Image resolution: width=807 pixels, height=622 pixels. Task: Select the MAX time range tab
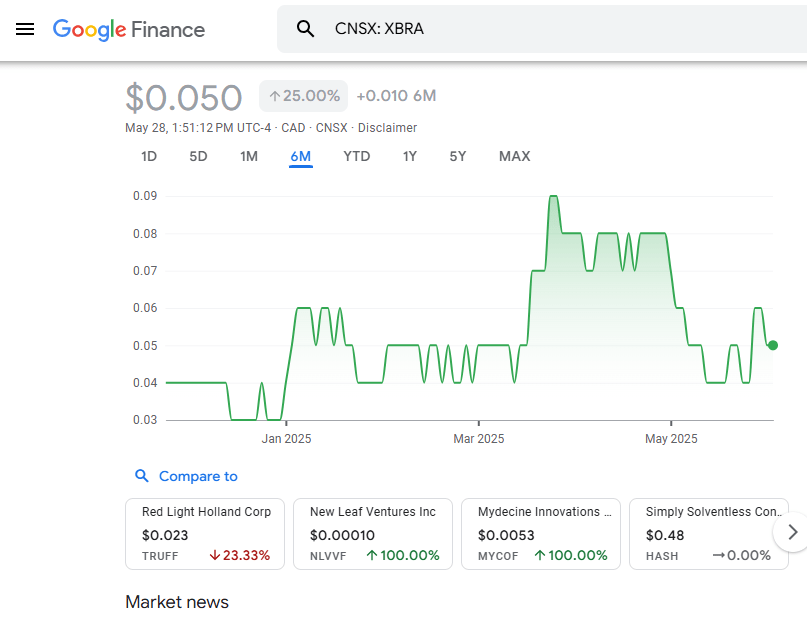click(x=514, y=156)
